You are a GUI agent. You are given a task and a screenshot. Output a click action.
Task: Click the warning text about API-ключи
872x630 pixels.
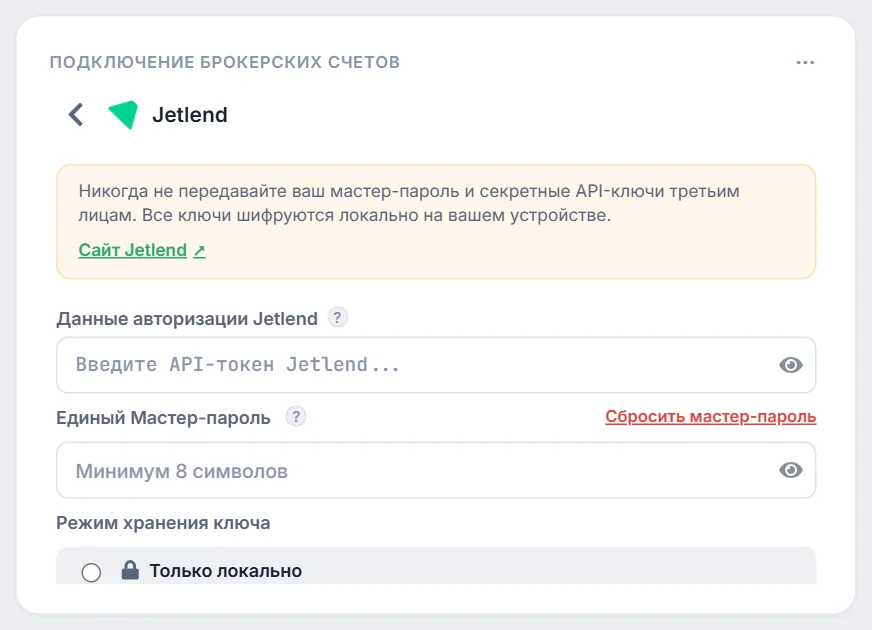pyautogui.click(x=409, y=203)
